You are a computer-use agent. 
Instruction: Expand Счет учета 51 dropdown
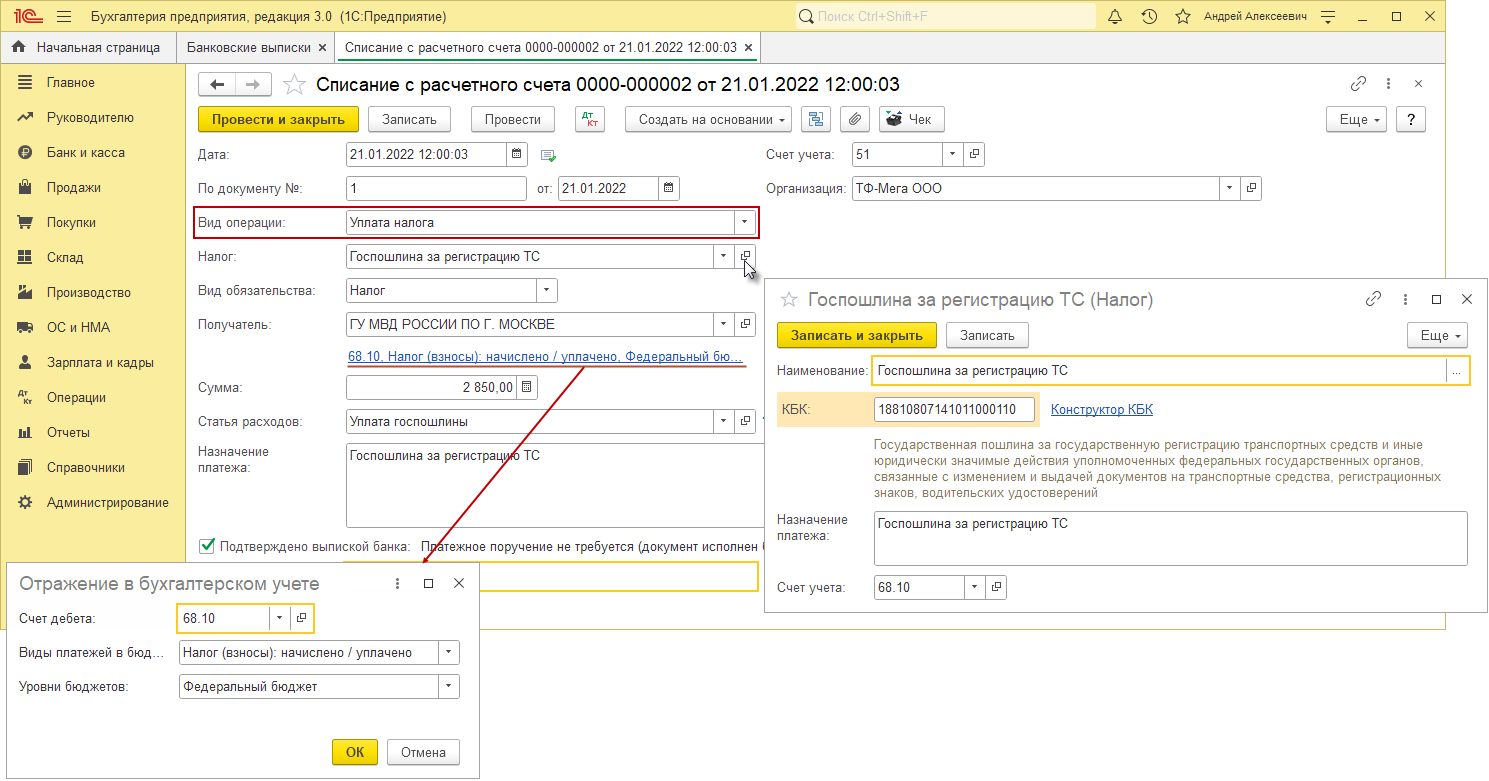coord(953,154)
